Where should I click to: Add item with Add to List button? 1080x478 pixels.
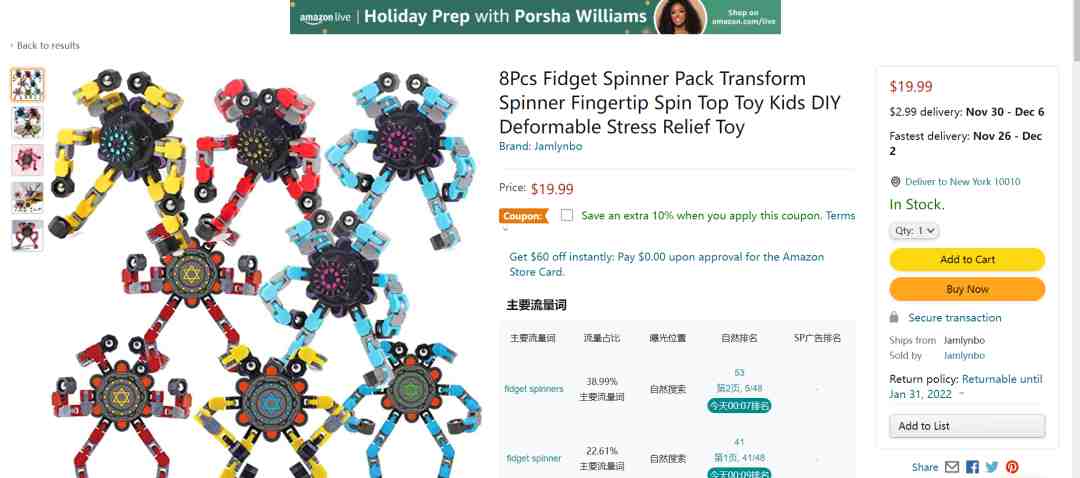(967, 426)
